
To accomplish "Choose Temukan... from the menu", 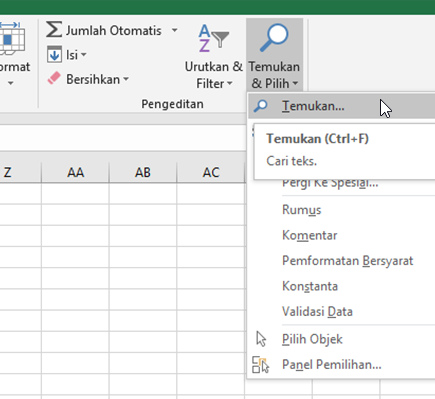I will pos(342,106).
